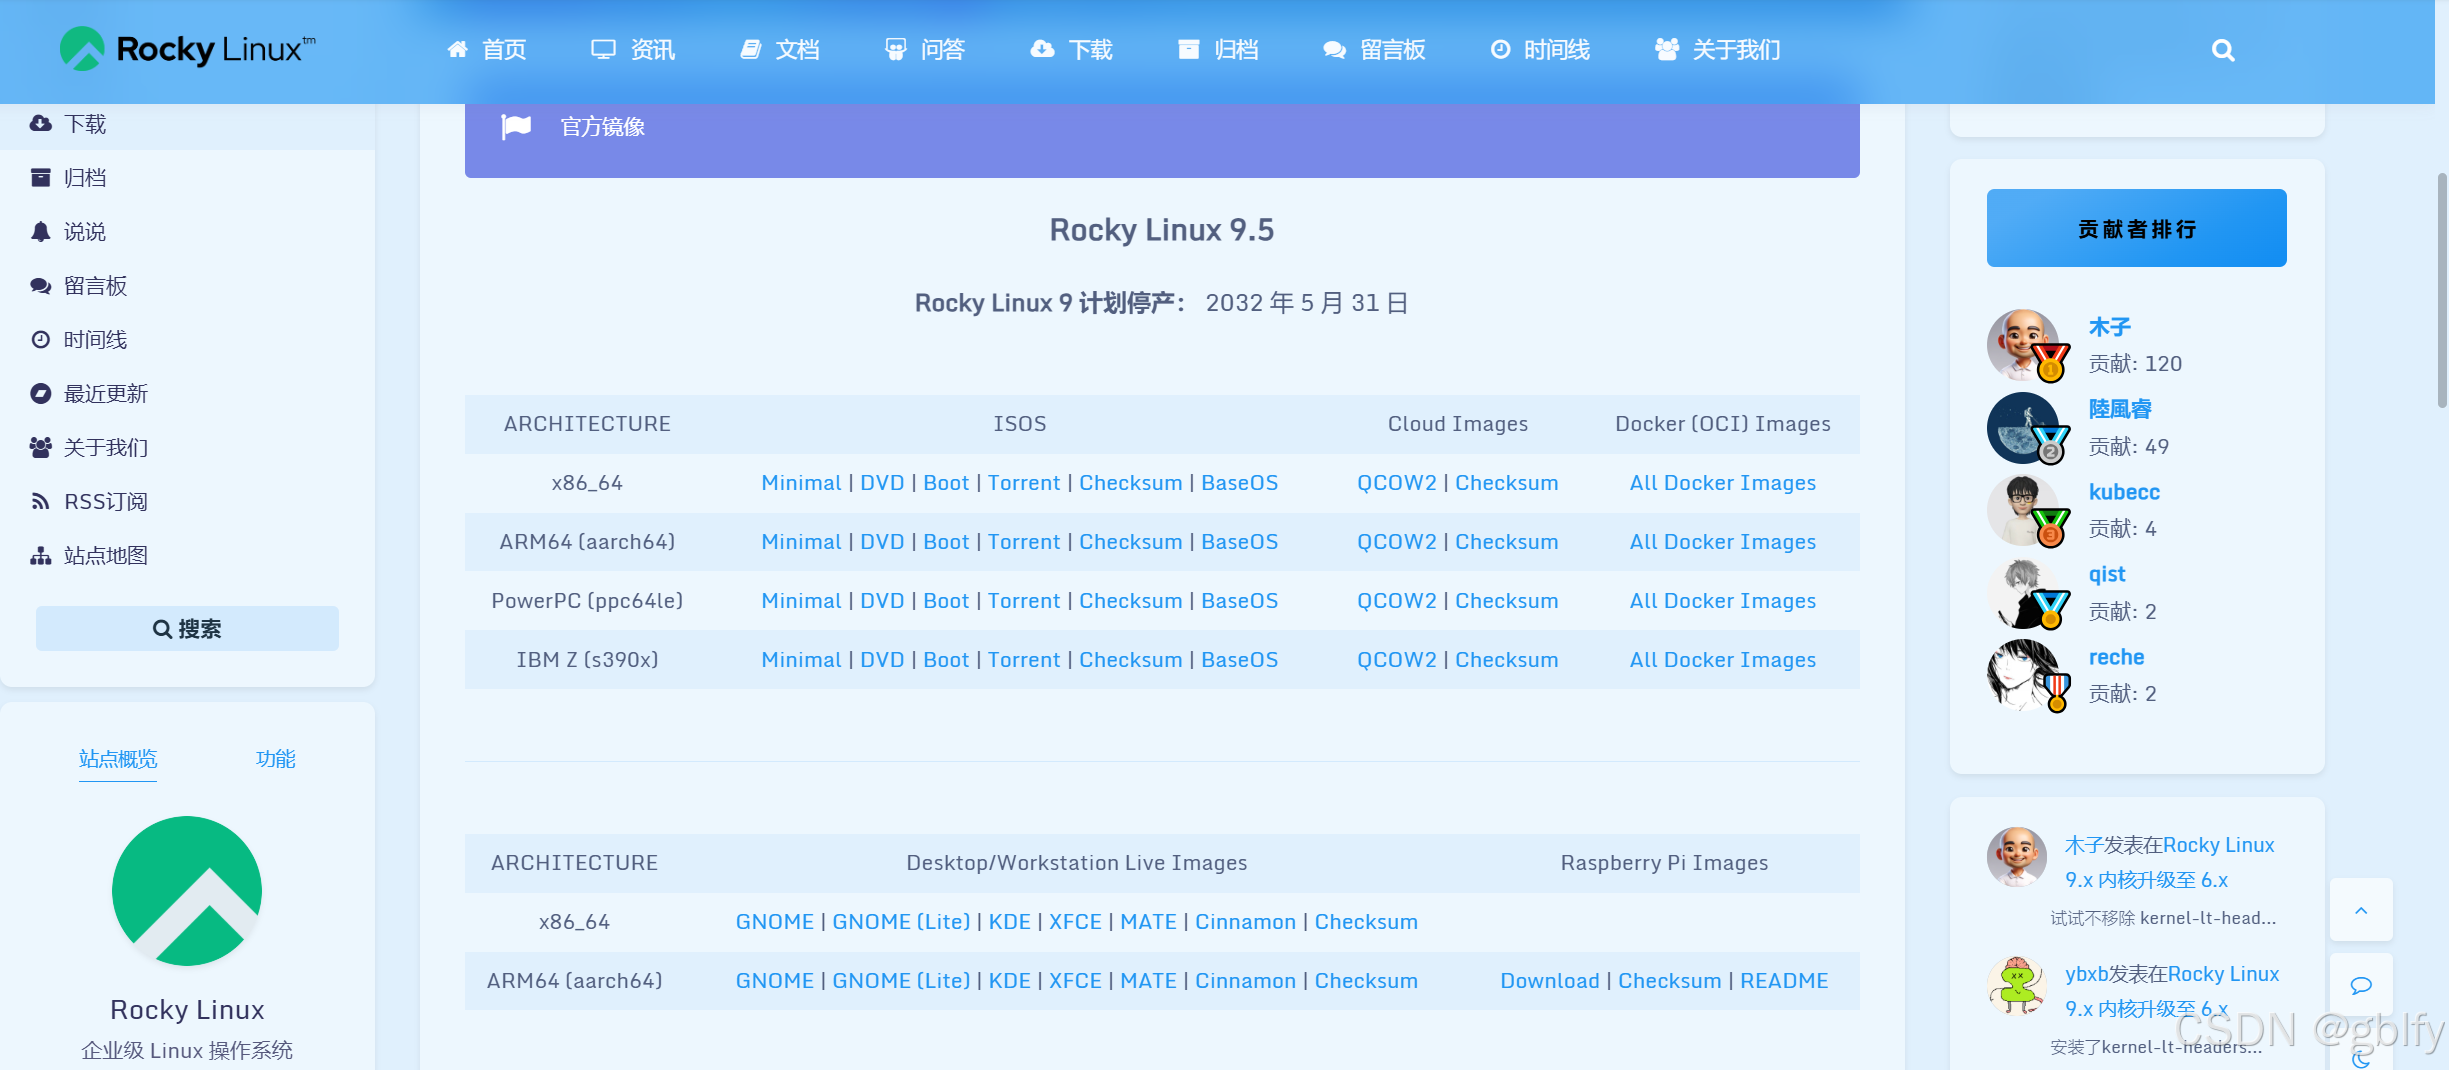Open 木子 comment on kernel upgrade post
This screenshot has width=2449, height=1070.
point(2169,863)
